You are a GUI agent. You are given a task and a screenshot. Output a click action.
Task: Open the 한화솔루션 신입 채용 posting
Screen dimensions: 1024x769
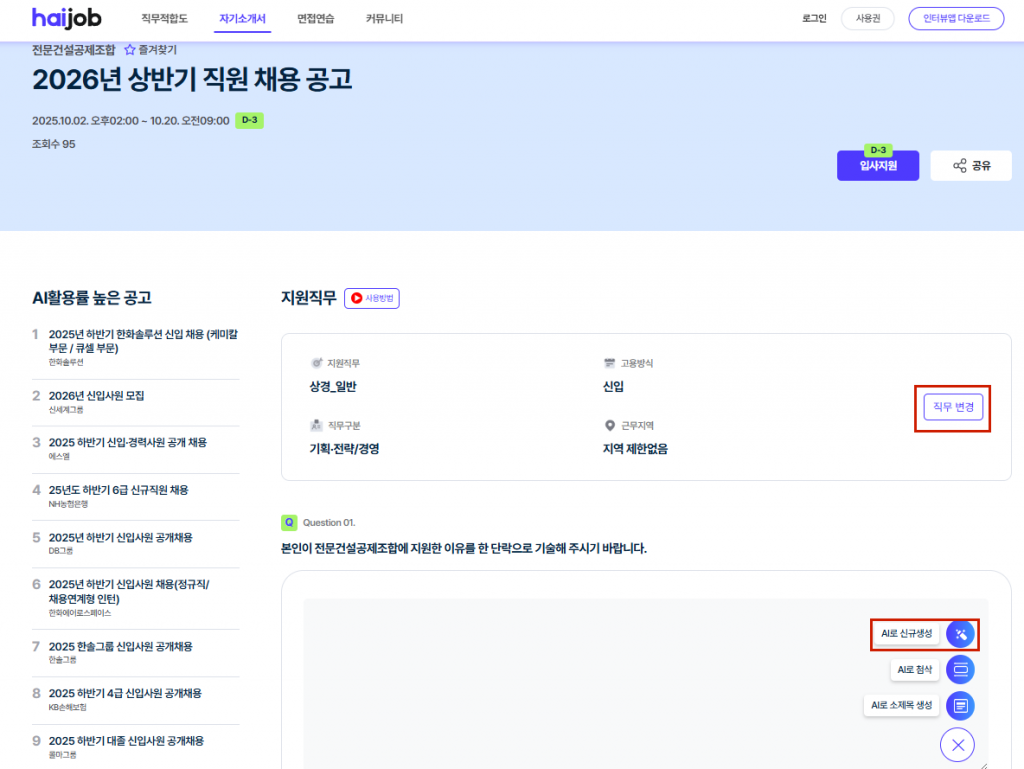pyautogui.click(x=143, y=340)
